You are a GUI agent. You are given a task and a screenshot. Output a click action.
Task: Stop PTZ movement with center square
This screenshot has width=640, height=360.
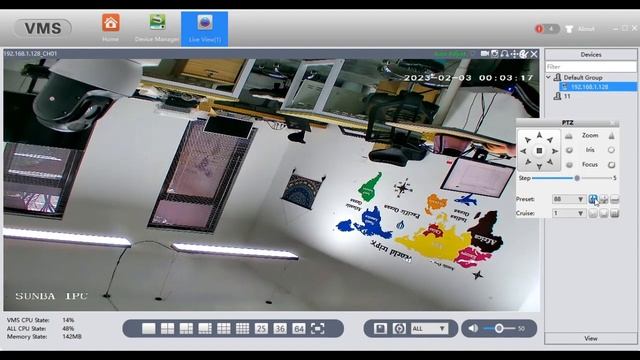[539, 151]
